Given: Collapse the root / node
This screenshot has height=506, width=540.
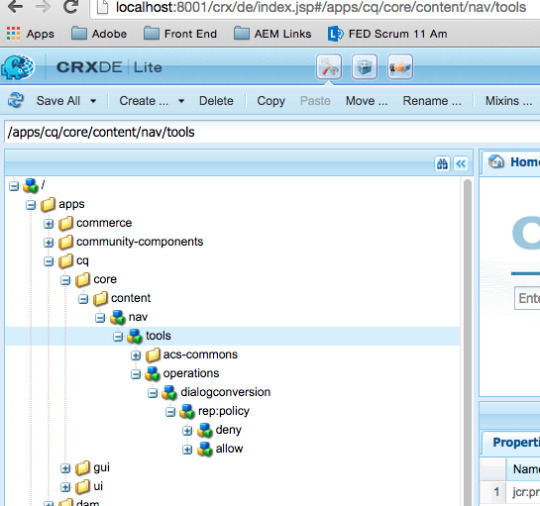Looking at the screenshot, I should coord(13,186).
